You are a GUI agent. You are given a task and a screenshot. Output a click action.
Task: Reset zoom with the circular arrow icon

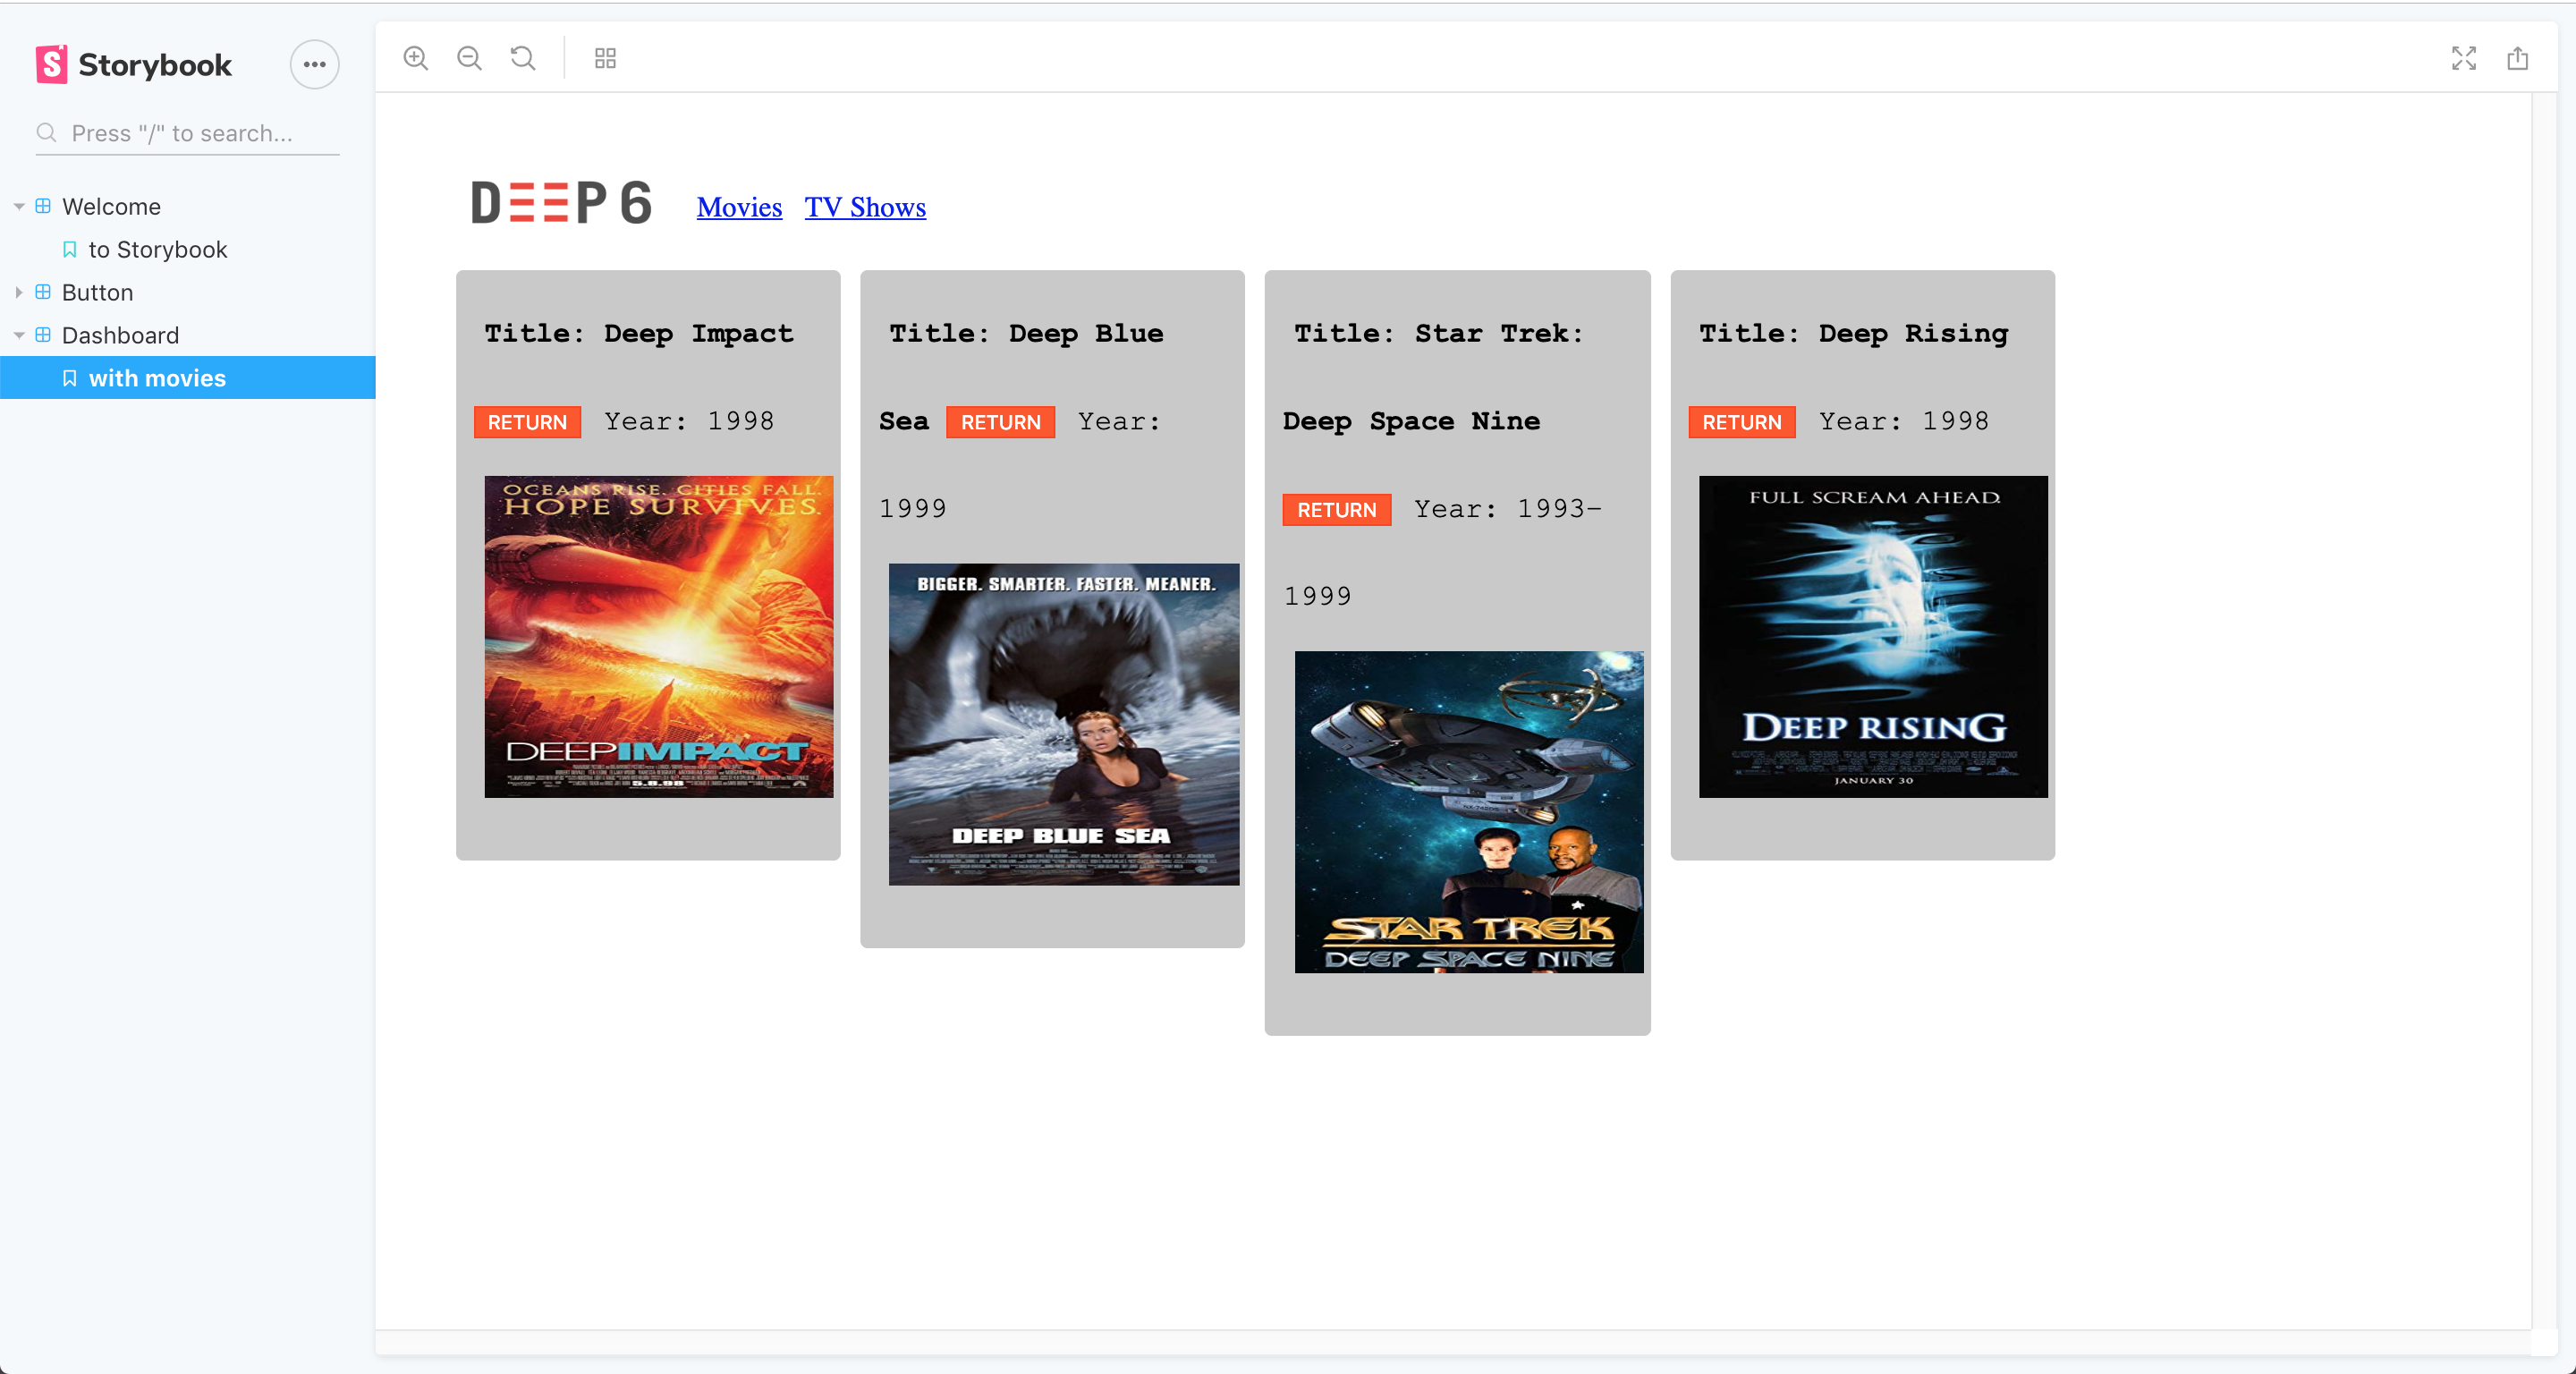[523, 58]
